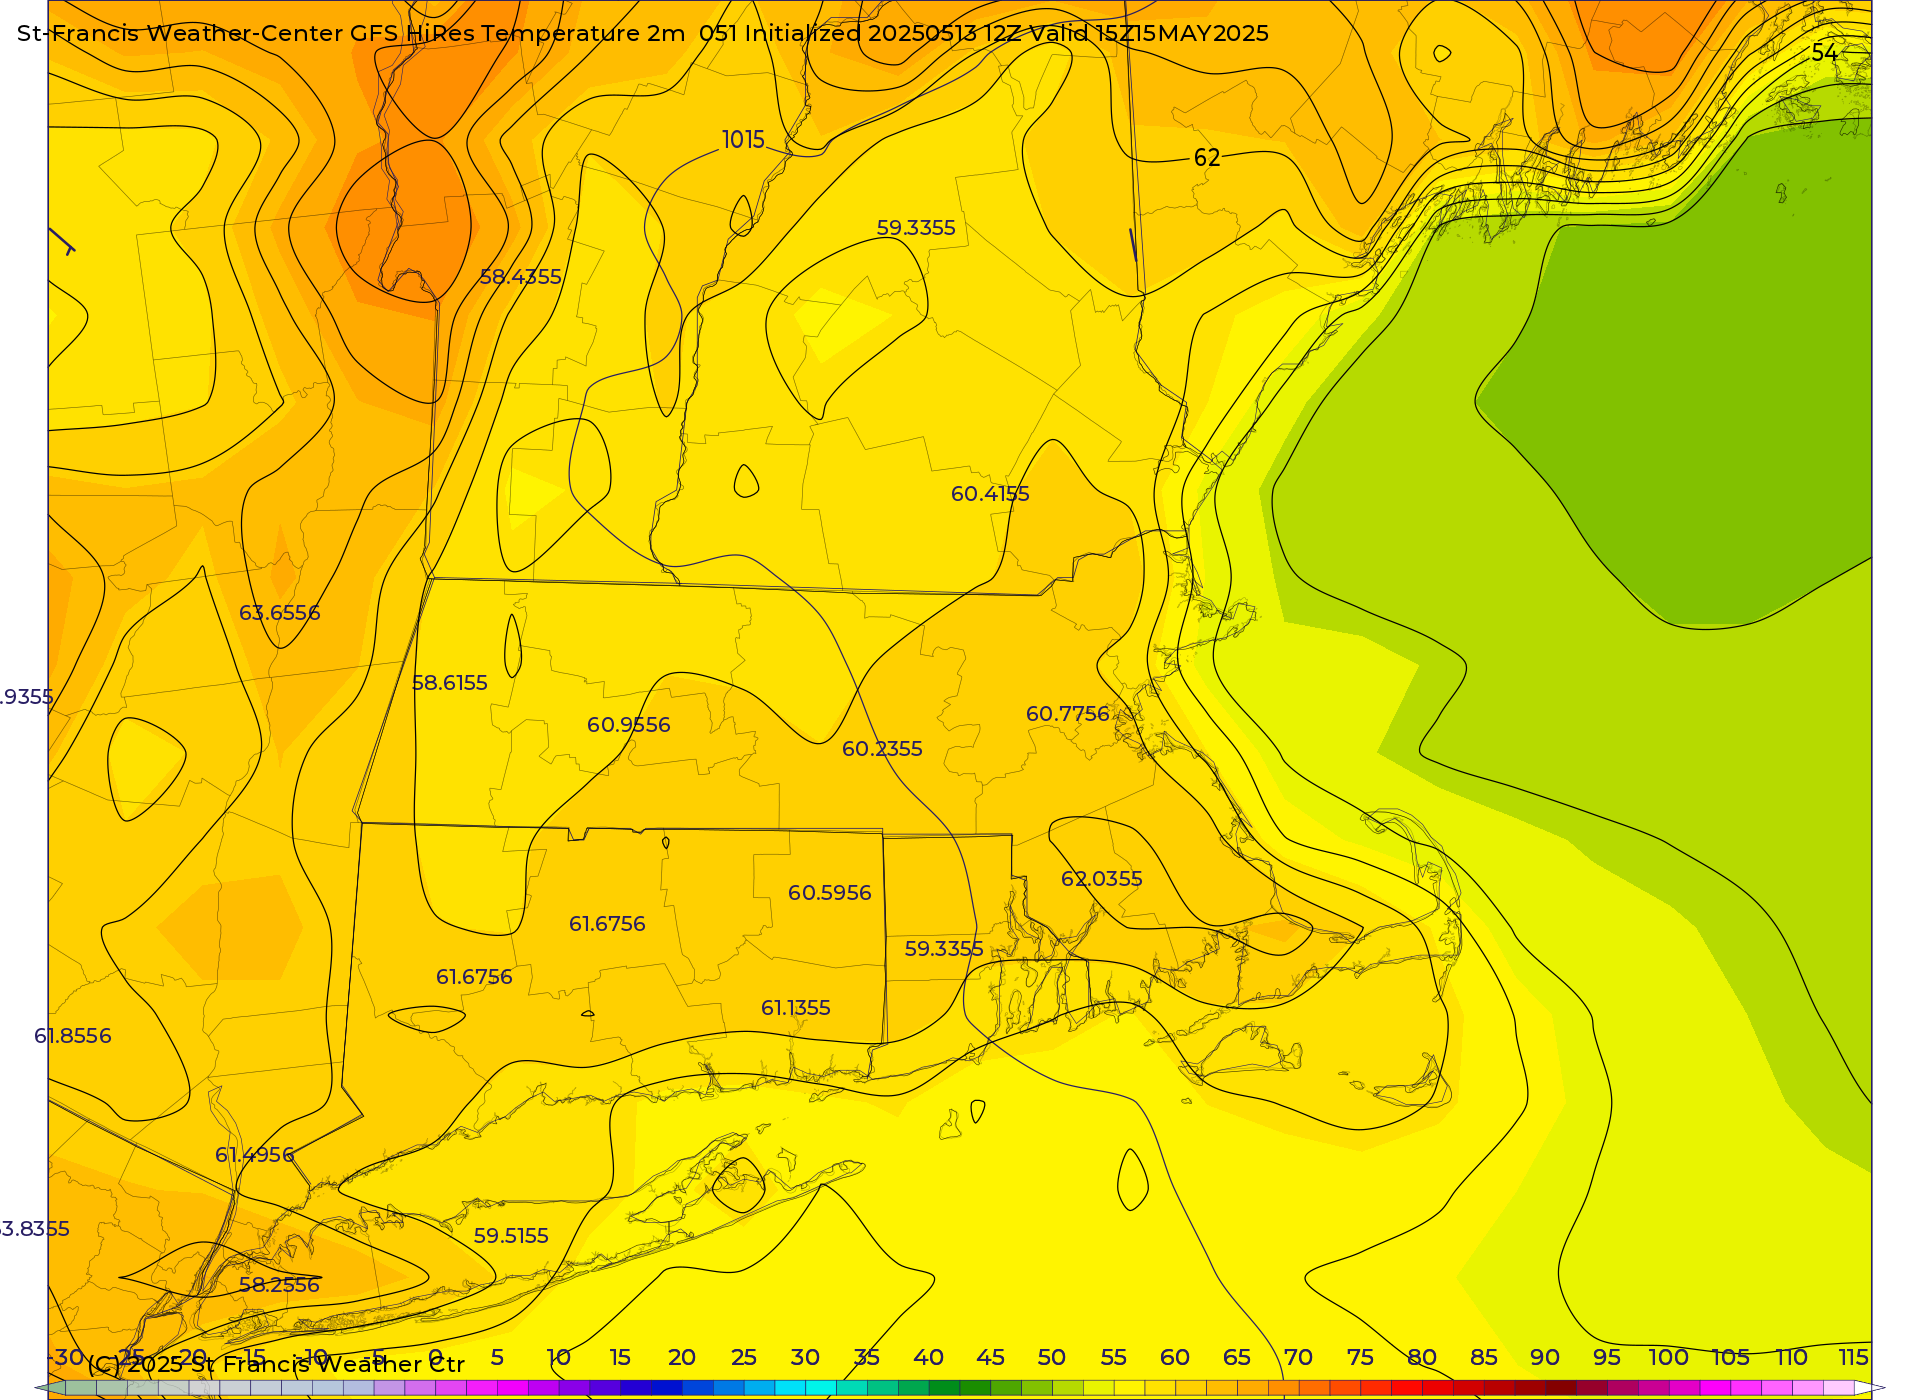Click the 60.4155 temperature reading
Image resolution: width=1920 pixels, height=1400 pixels.
(x=990, y=494)
